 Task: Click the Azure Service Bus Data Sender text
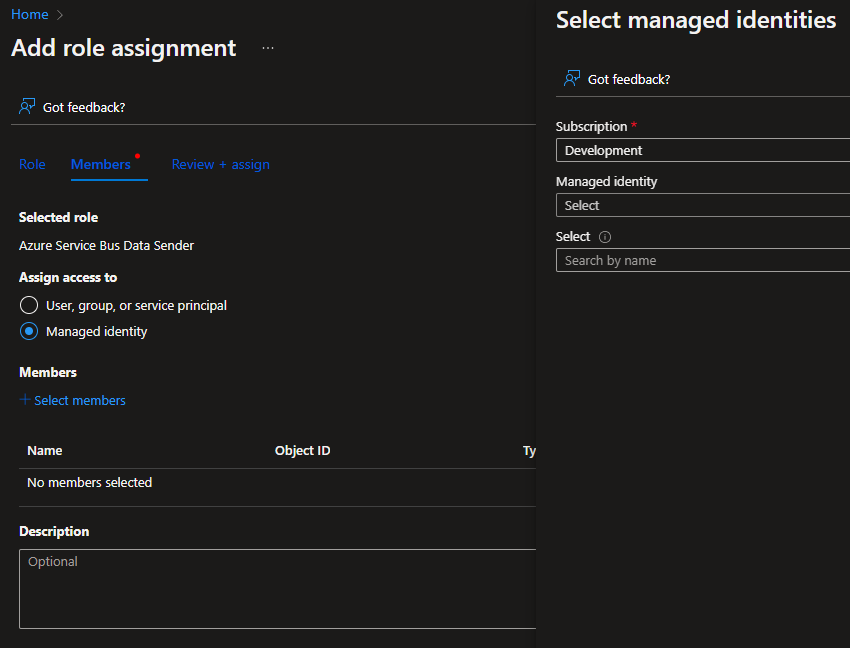point(106,246)
